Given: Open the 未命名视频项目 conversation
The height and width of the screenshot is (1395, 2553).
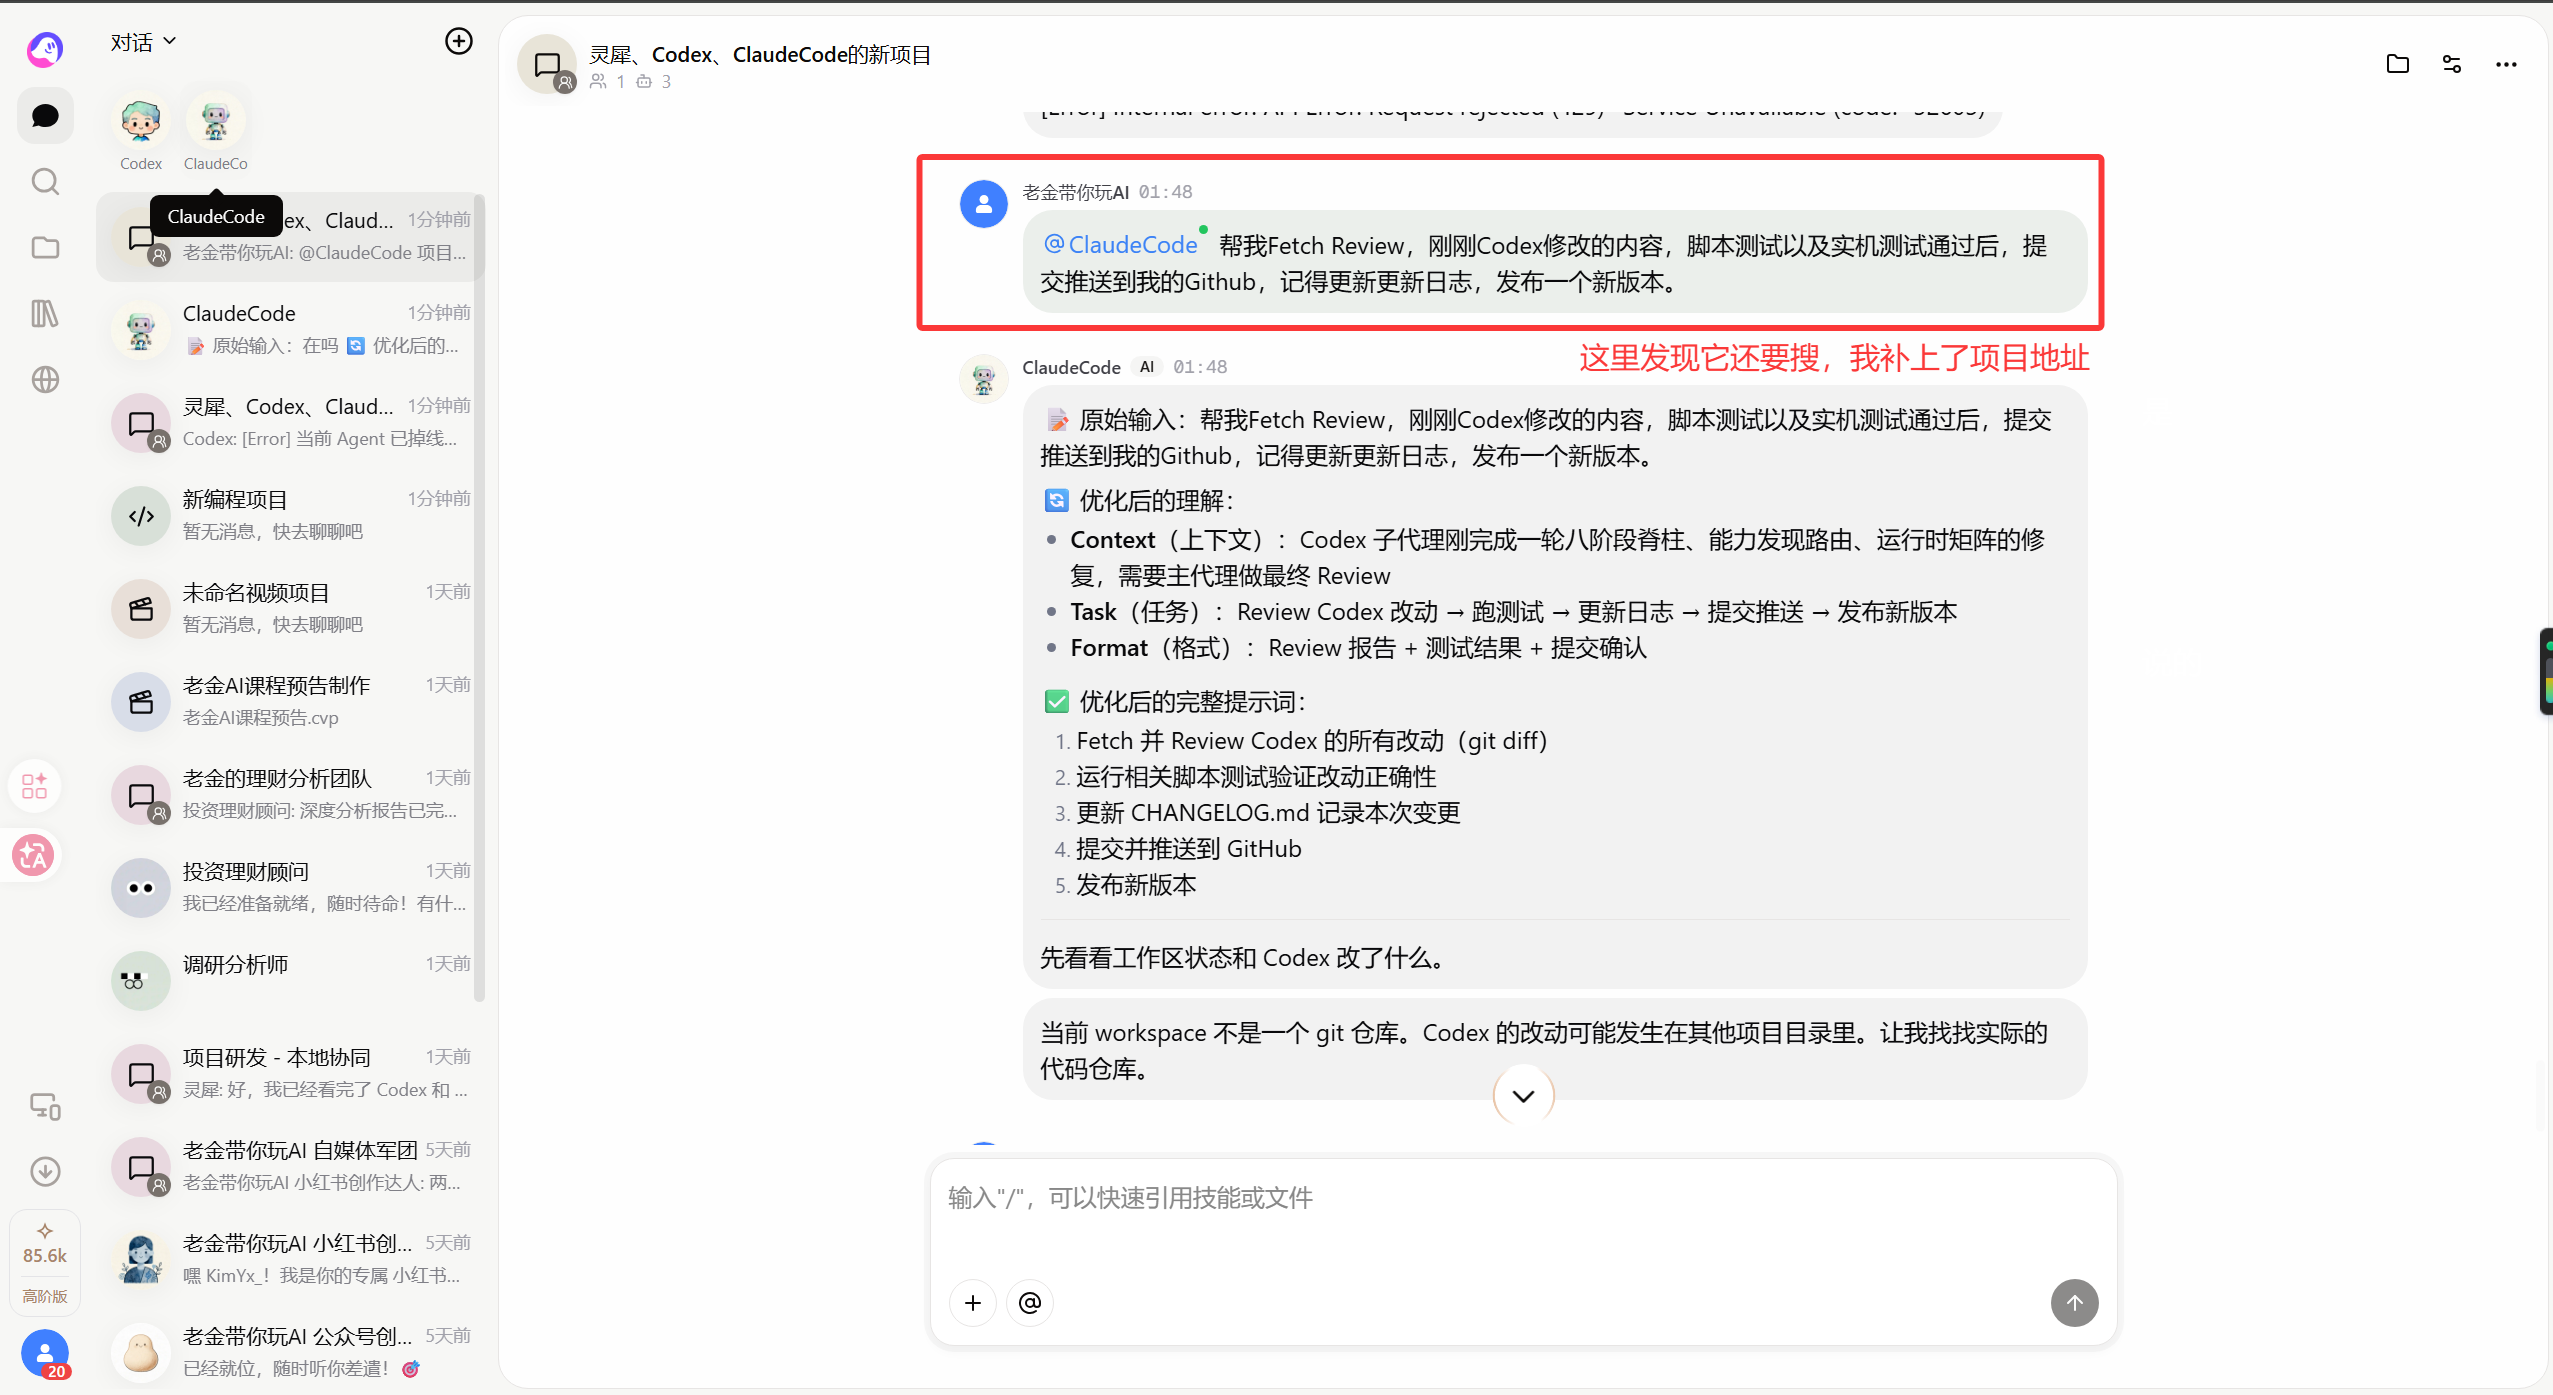Looking at the screenshot, I should tap(290, 608).
